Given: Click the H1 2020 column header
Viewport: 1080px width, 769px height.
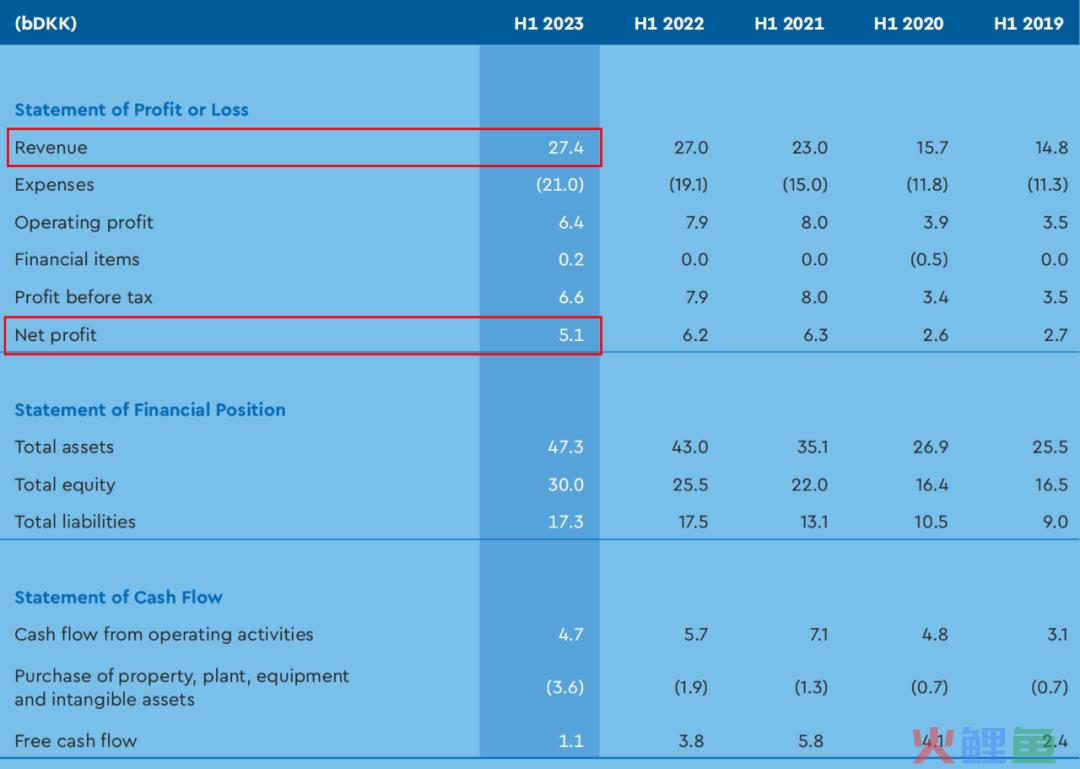Looking at the screenshot, I should tap(908, 23).
